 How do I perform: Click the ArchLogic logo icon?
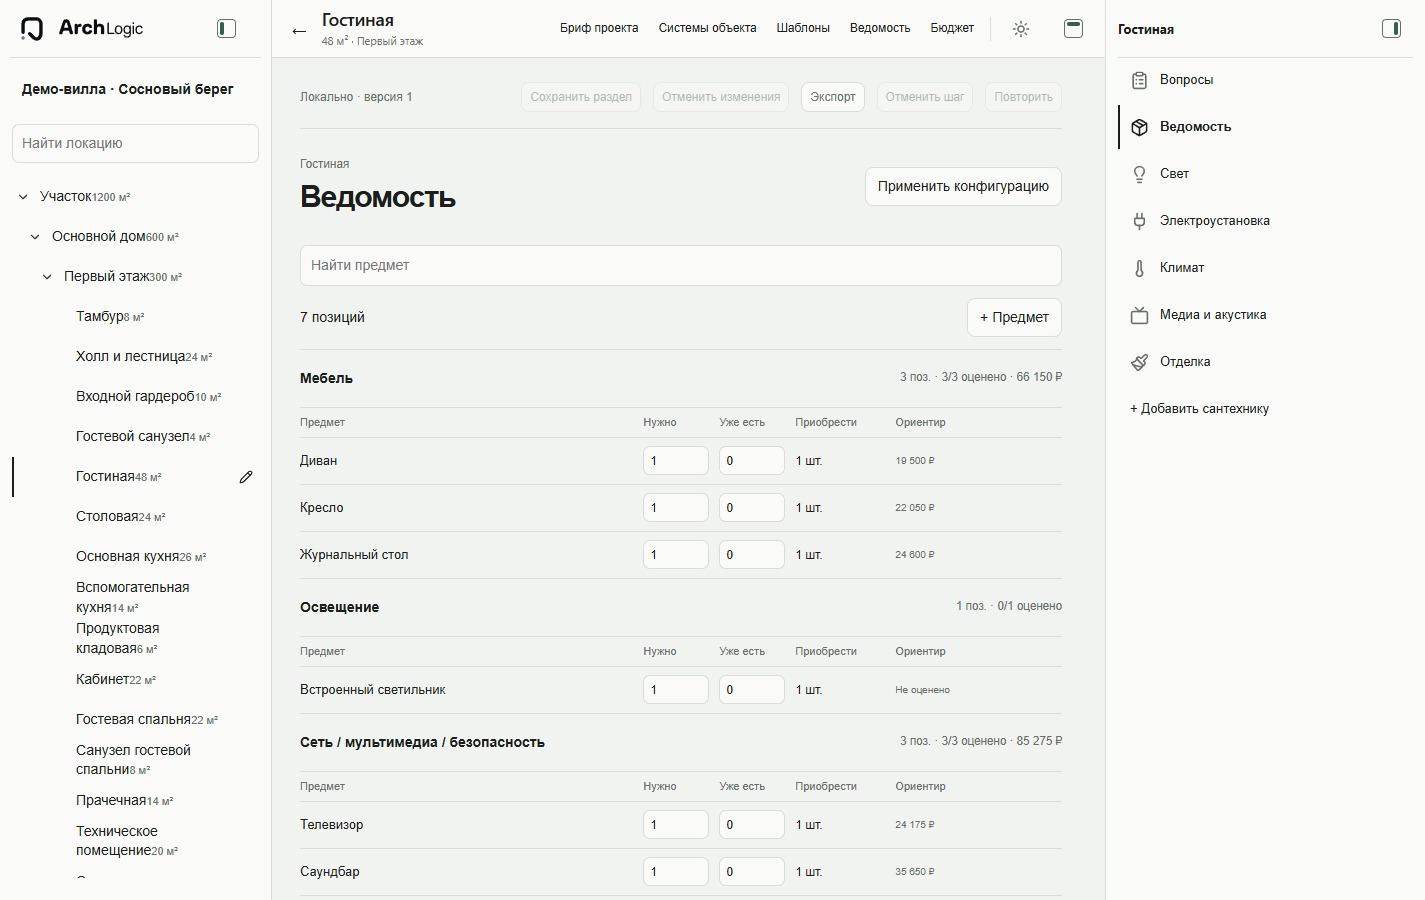(x=32, y=29)
